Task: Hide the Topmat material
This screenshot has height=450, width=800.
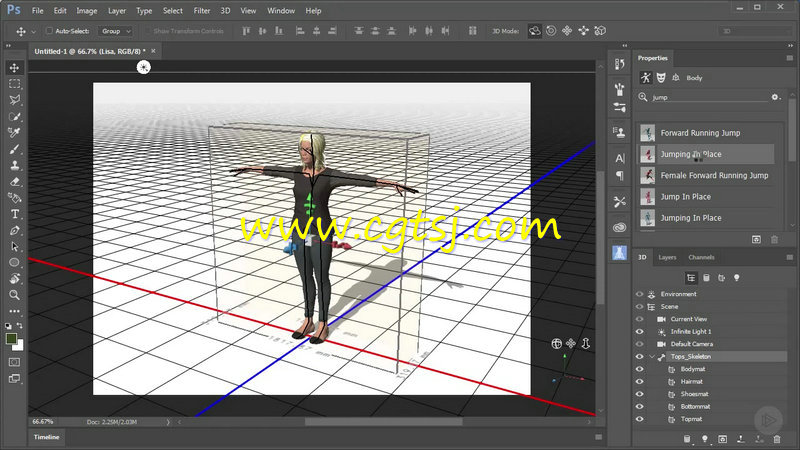Action: [639, 419]
